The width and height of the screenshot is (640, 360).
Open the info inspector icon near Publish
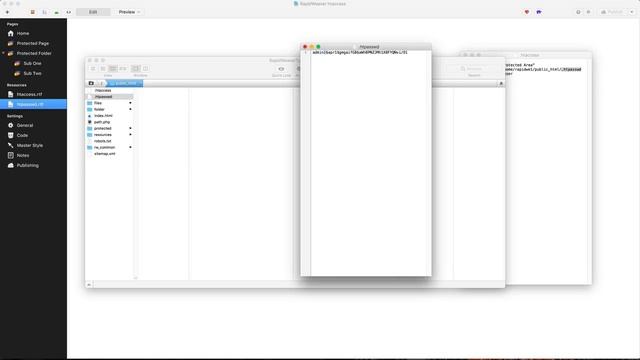coord(578,12)
